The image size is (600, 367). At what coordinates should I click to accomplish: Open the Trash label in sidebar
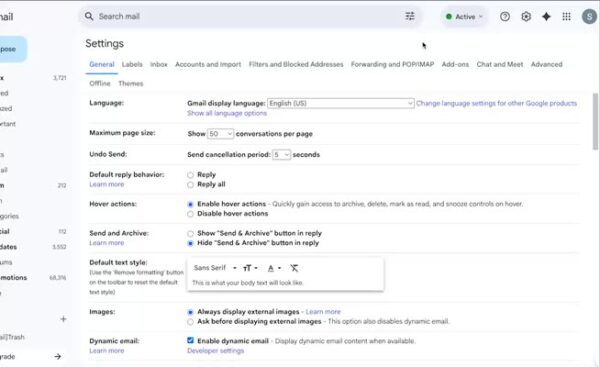(x=12, y=337)
